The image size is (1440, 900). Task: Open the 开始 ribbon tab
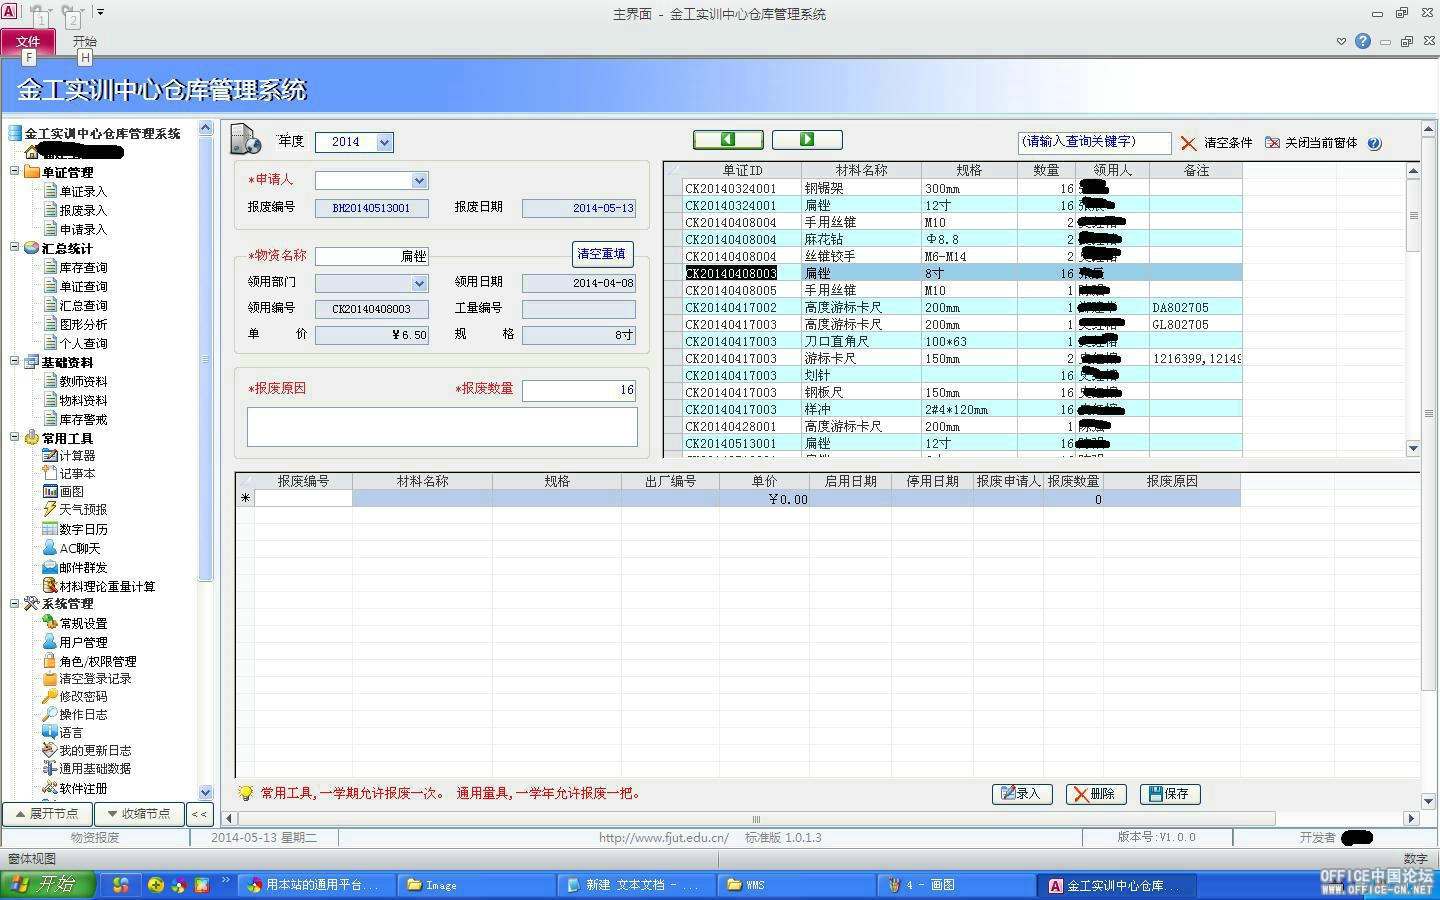pyautogui.click(x=85, y=41)
